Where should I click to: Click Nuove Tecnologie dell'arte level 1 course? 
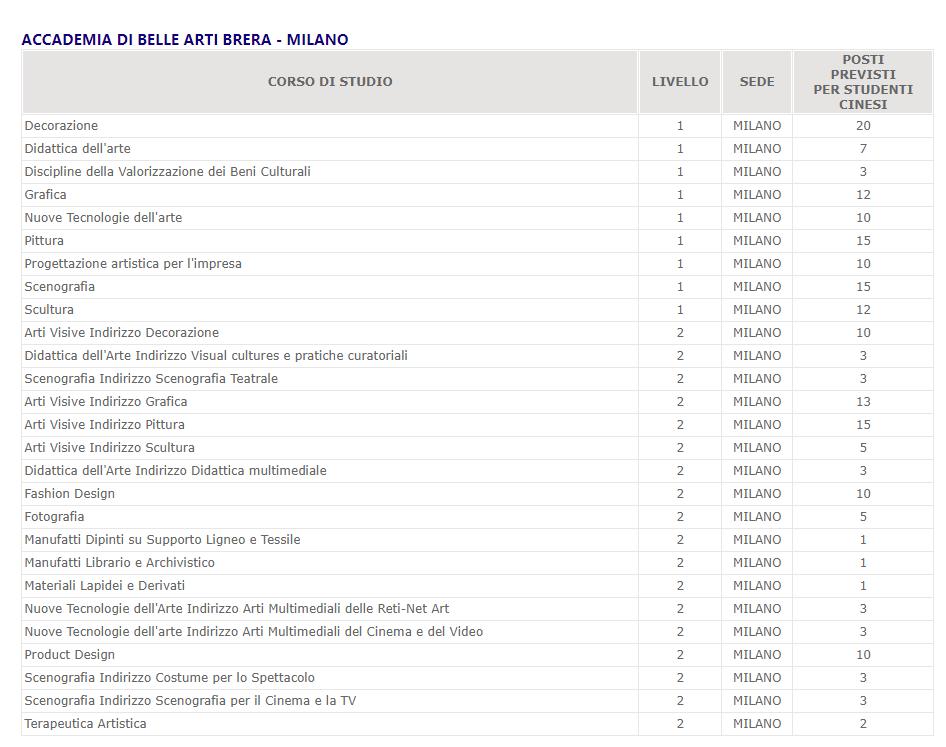click(104, 218)
